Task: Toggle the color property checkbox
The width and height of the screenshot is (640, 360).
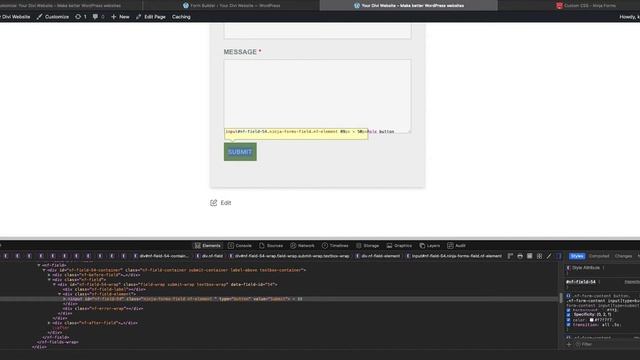Action: pyautogui.click(x=568, y=320)
